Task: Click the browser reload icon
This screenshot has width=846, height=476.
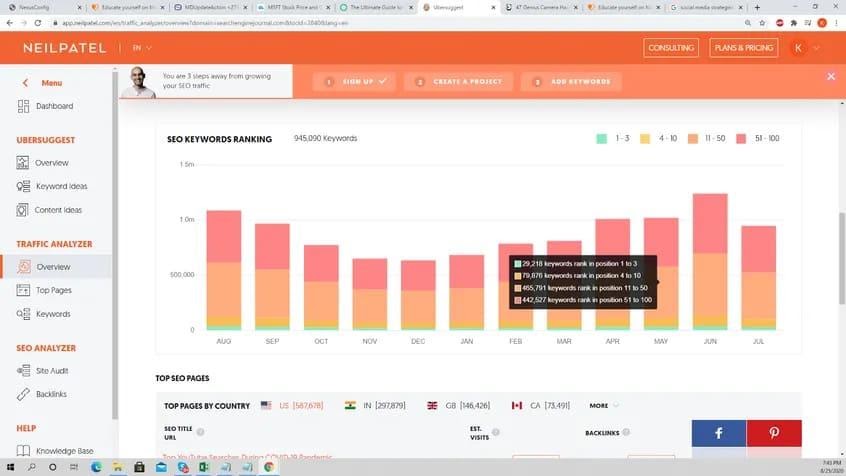Action: click(38, 23)
